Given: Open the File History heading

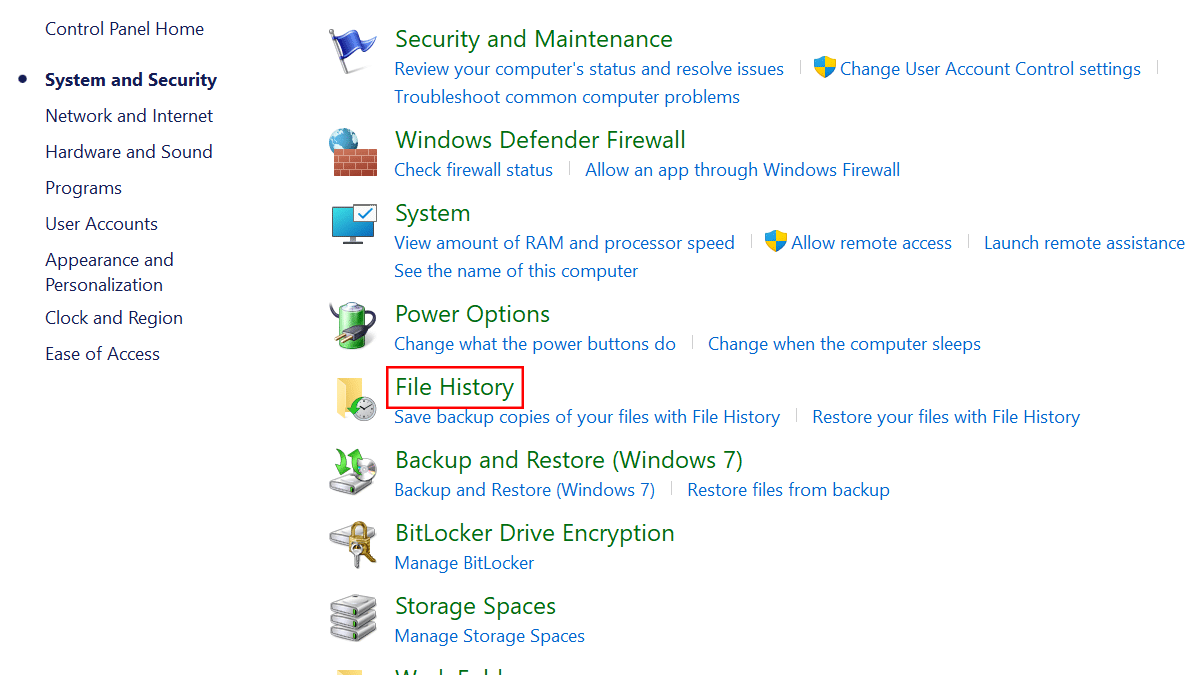Looking at the screenshot, I should 455,387.
